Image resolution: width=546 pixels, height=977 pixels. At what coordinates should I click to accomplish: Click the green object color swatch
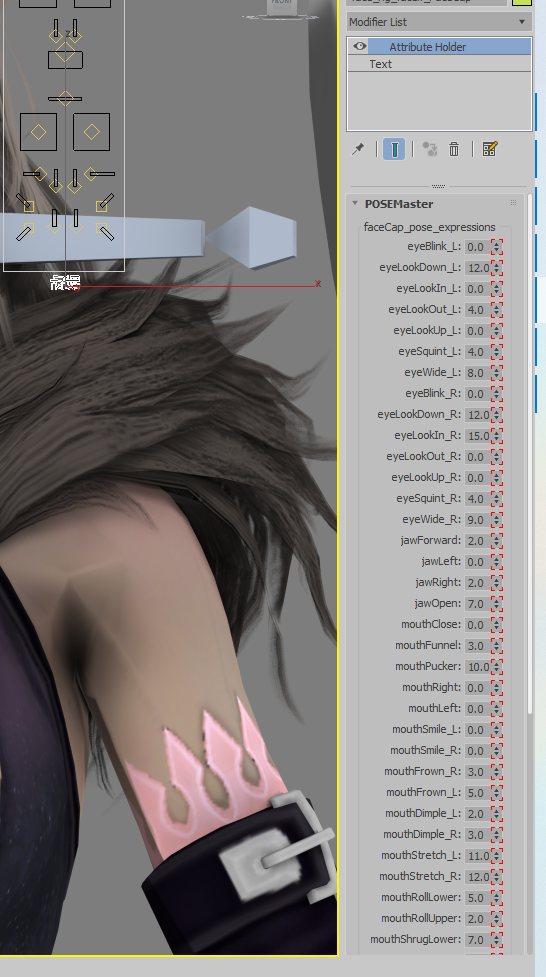tap(522, 2)
